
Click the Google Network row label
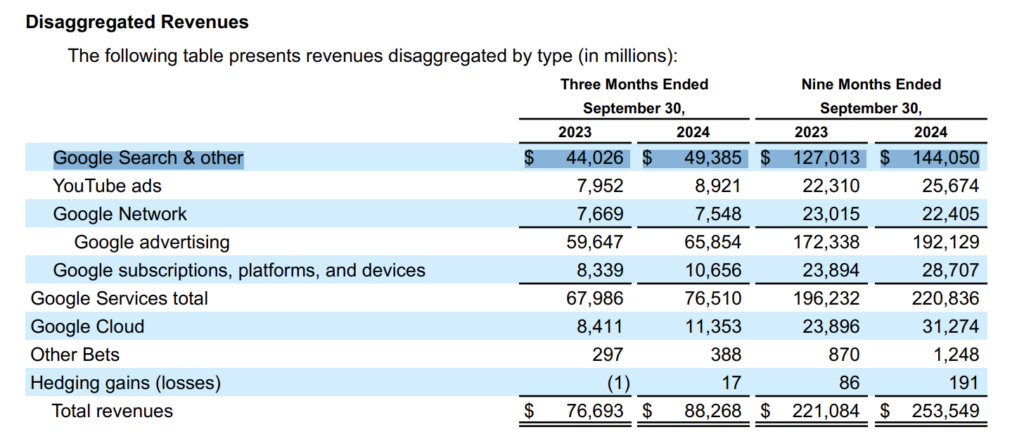pyautogui.click(x=120, y=214)
